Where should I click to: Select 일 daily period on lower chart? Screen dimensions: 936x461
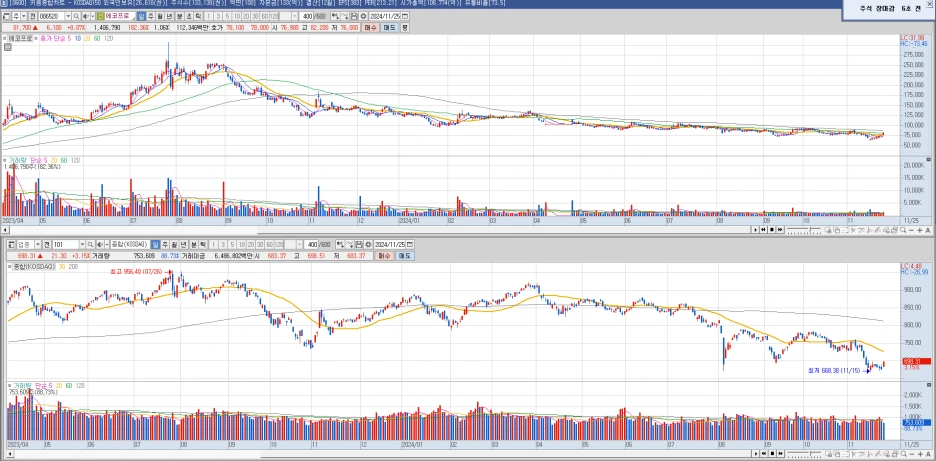(155, 244)
